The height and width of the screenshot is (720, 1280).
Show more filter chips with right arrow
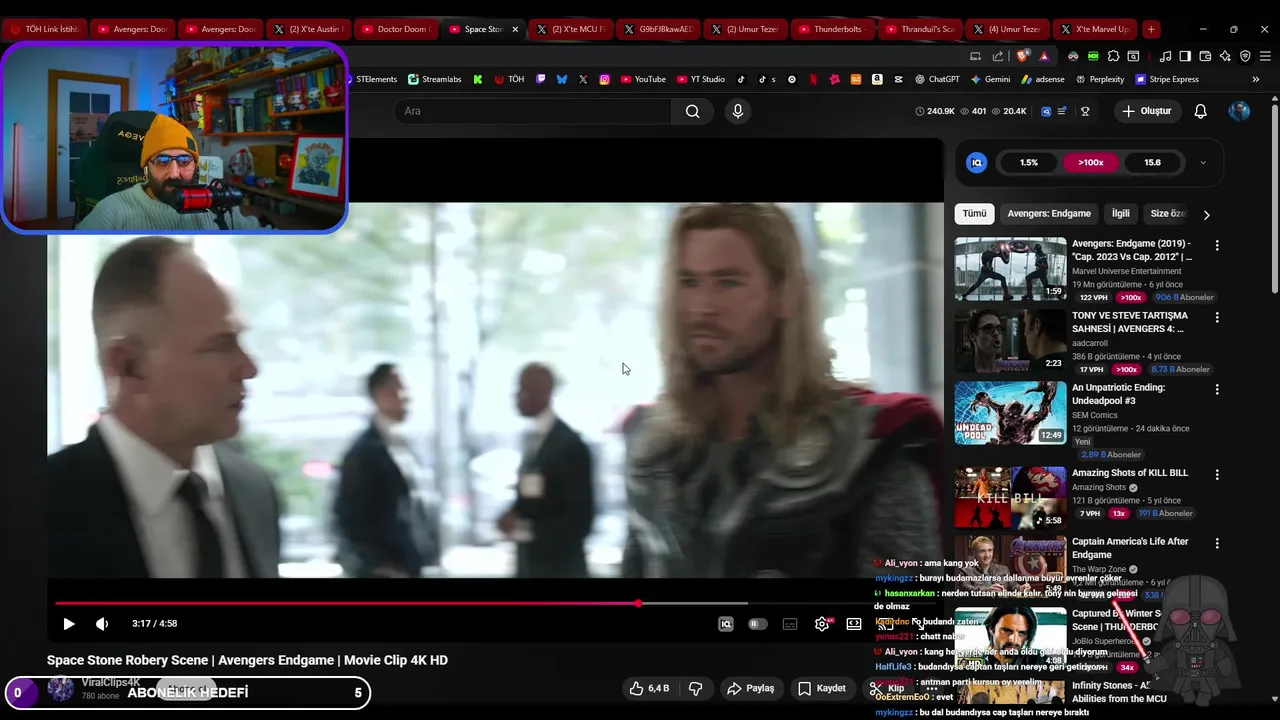[1206, 215]
